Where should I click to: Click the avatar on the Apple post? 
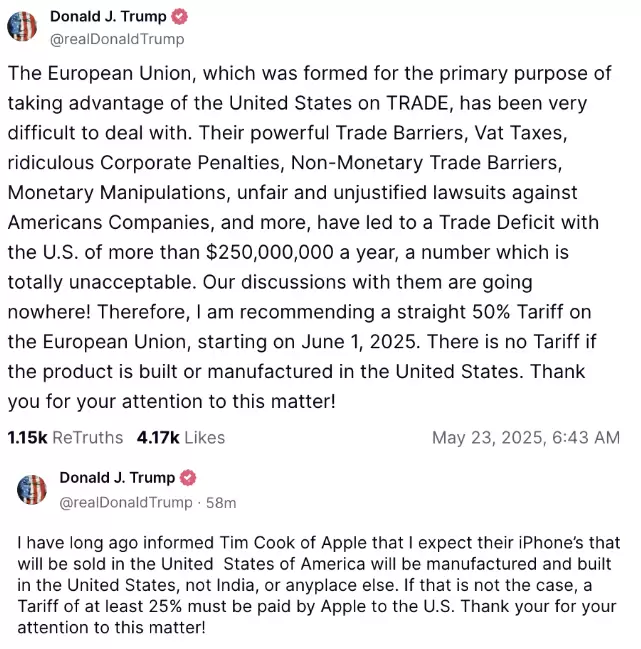[x=32, y=490]
